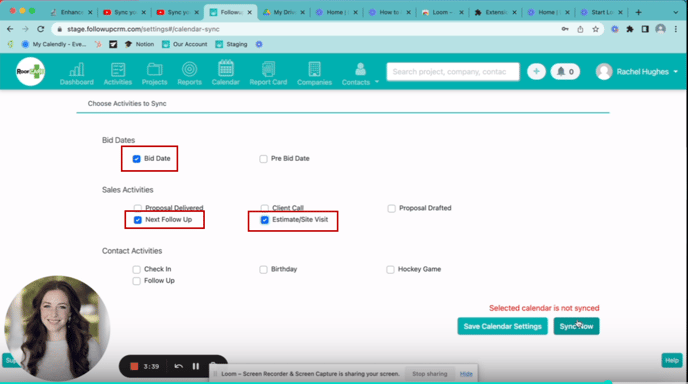Open the Projects folder icon
The width and height of the screenshot is (688, 384).
click(x=154, y=69)
